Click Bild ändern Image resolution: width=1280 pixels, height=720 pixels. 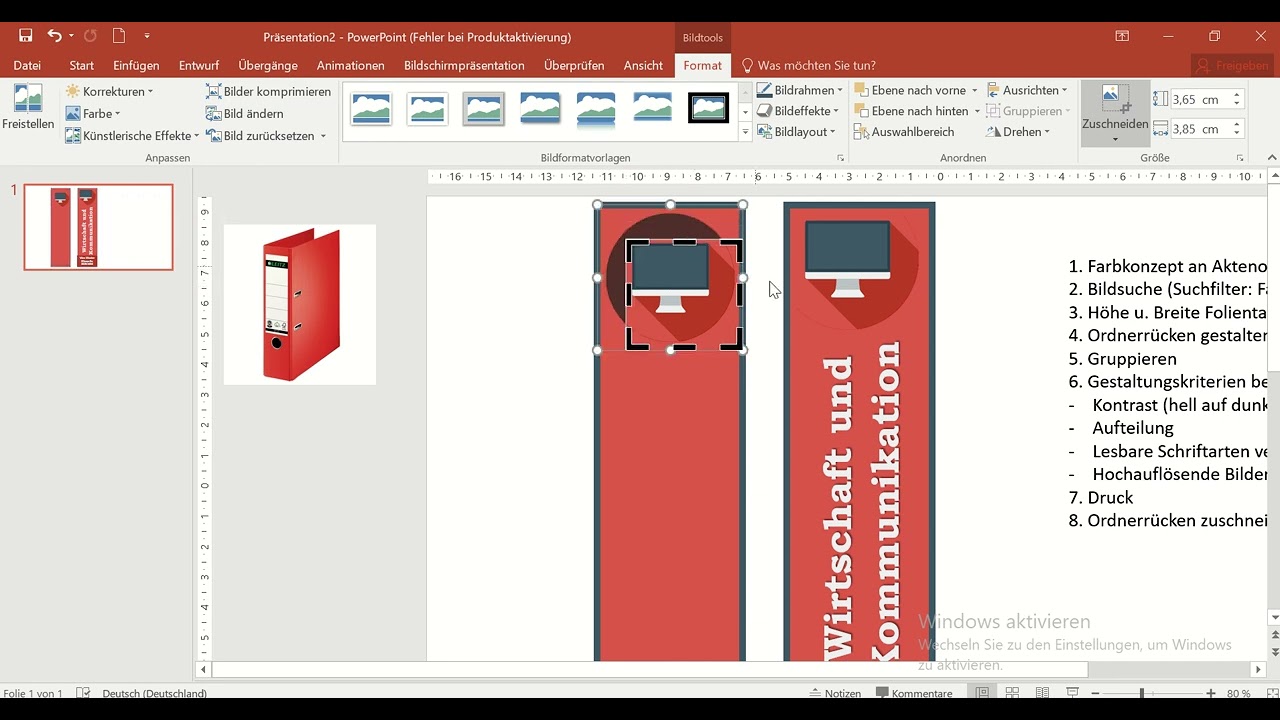coord(244,113)
